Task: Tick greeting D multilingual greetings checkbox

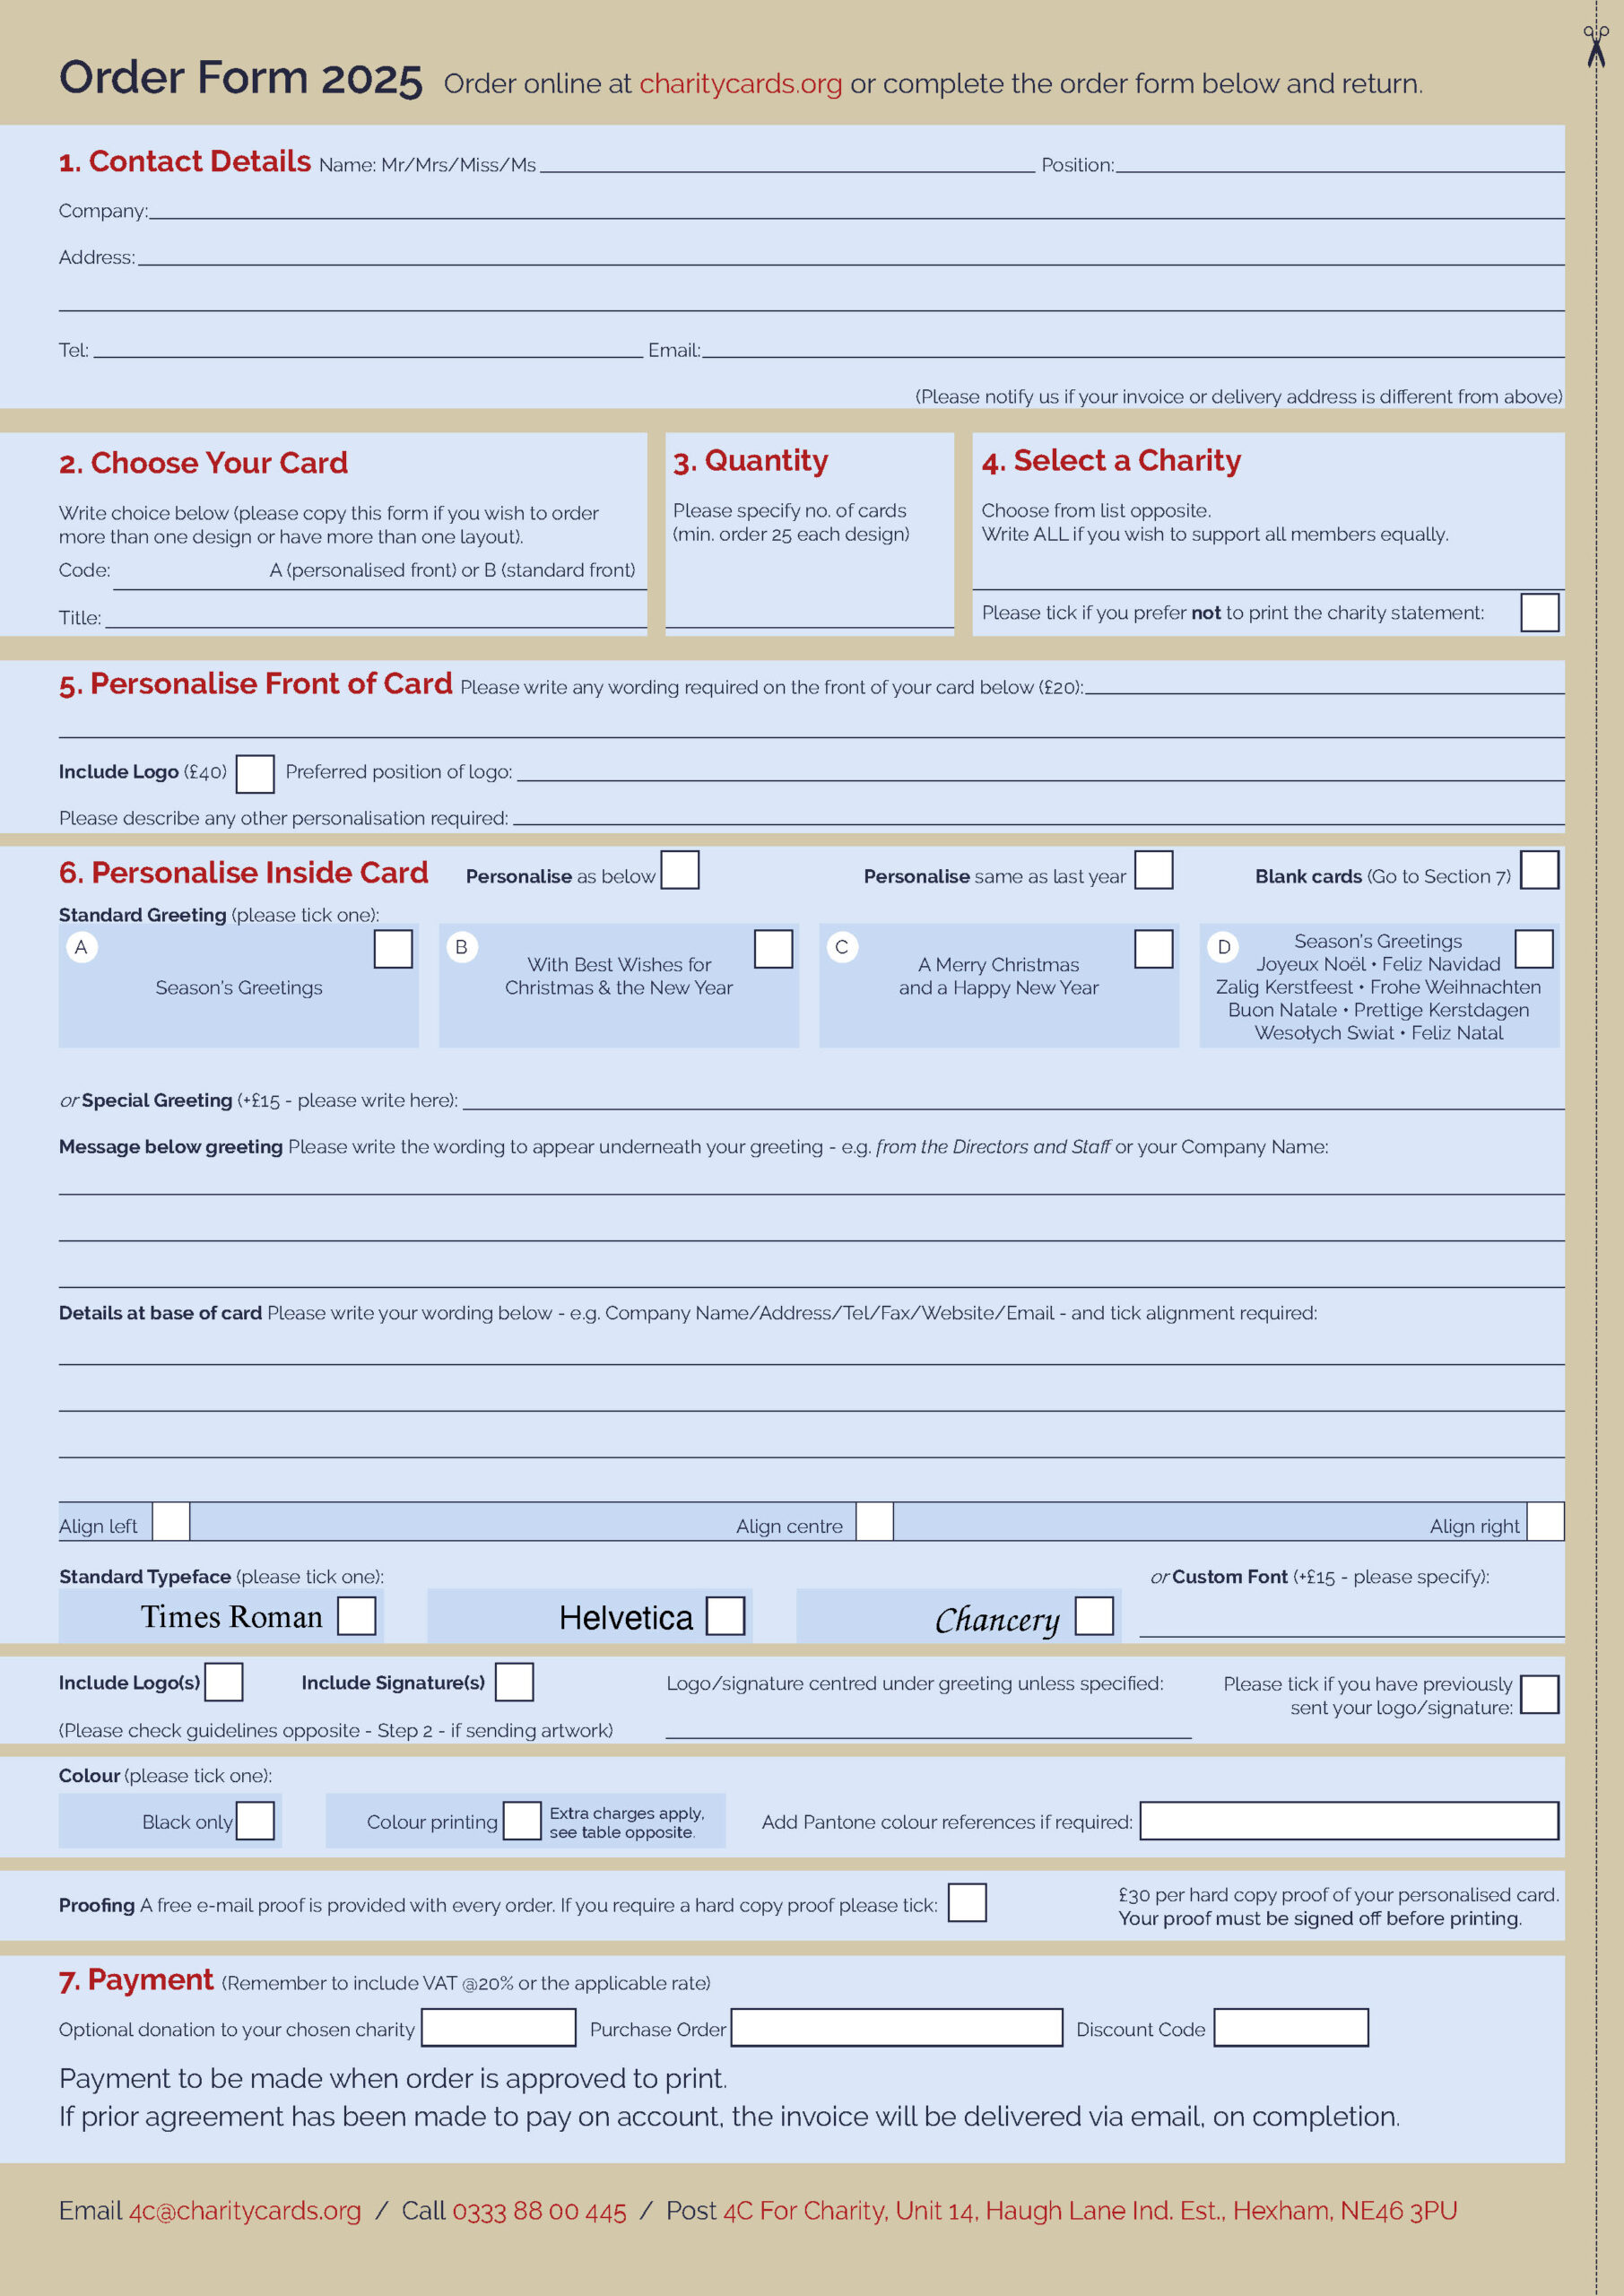Action: tap(1534, 948)
